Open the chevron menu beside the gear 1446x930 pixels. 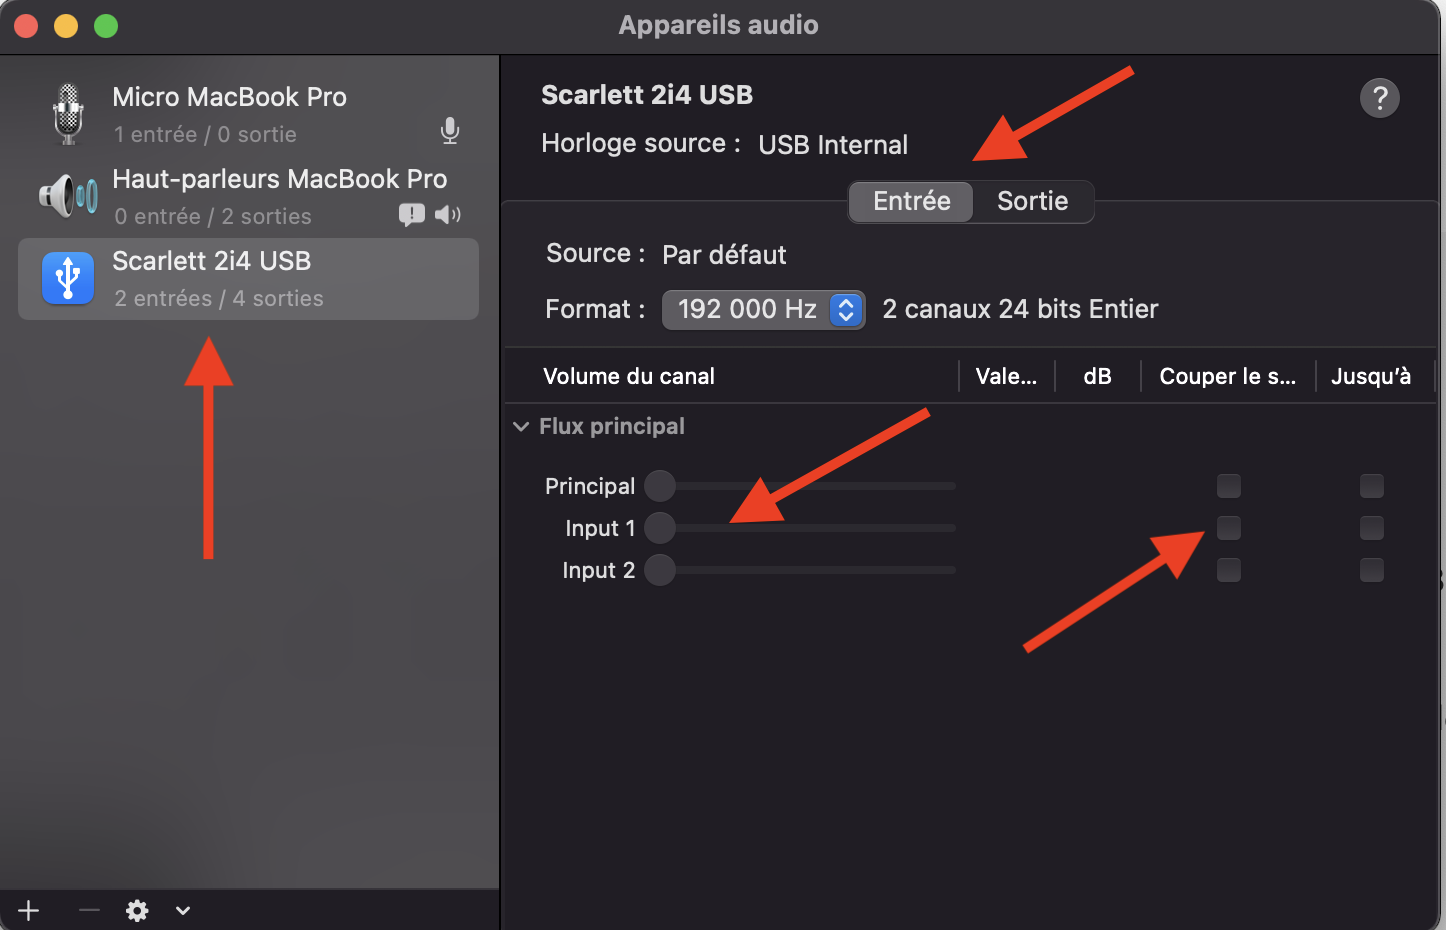click(183, 910)
